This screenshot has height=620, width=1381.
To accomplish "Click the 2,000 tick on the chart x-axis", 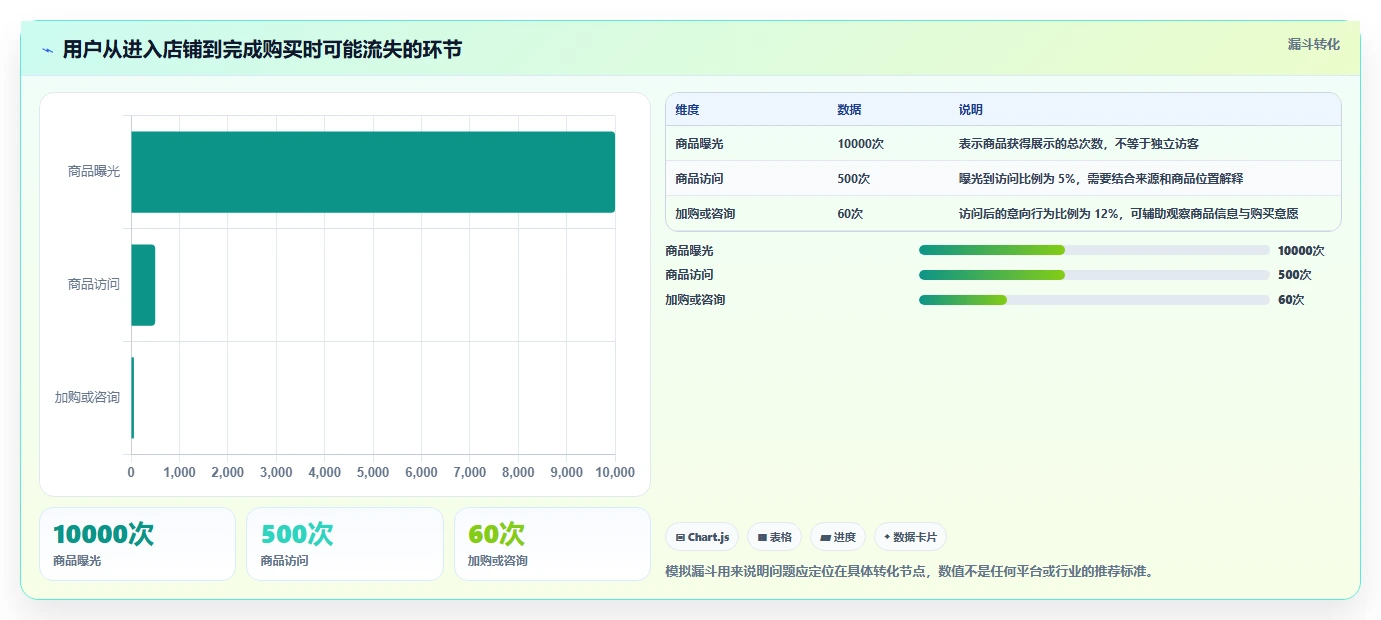I will coord(228,472).
